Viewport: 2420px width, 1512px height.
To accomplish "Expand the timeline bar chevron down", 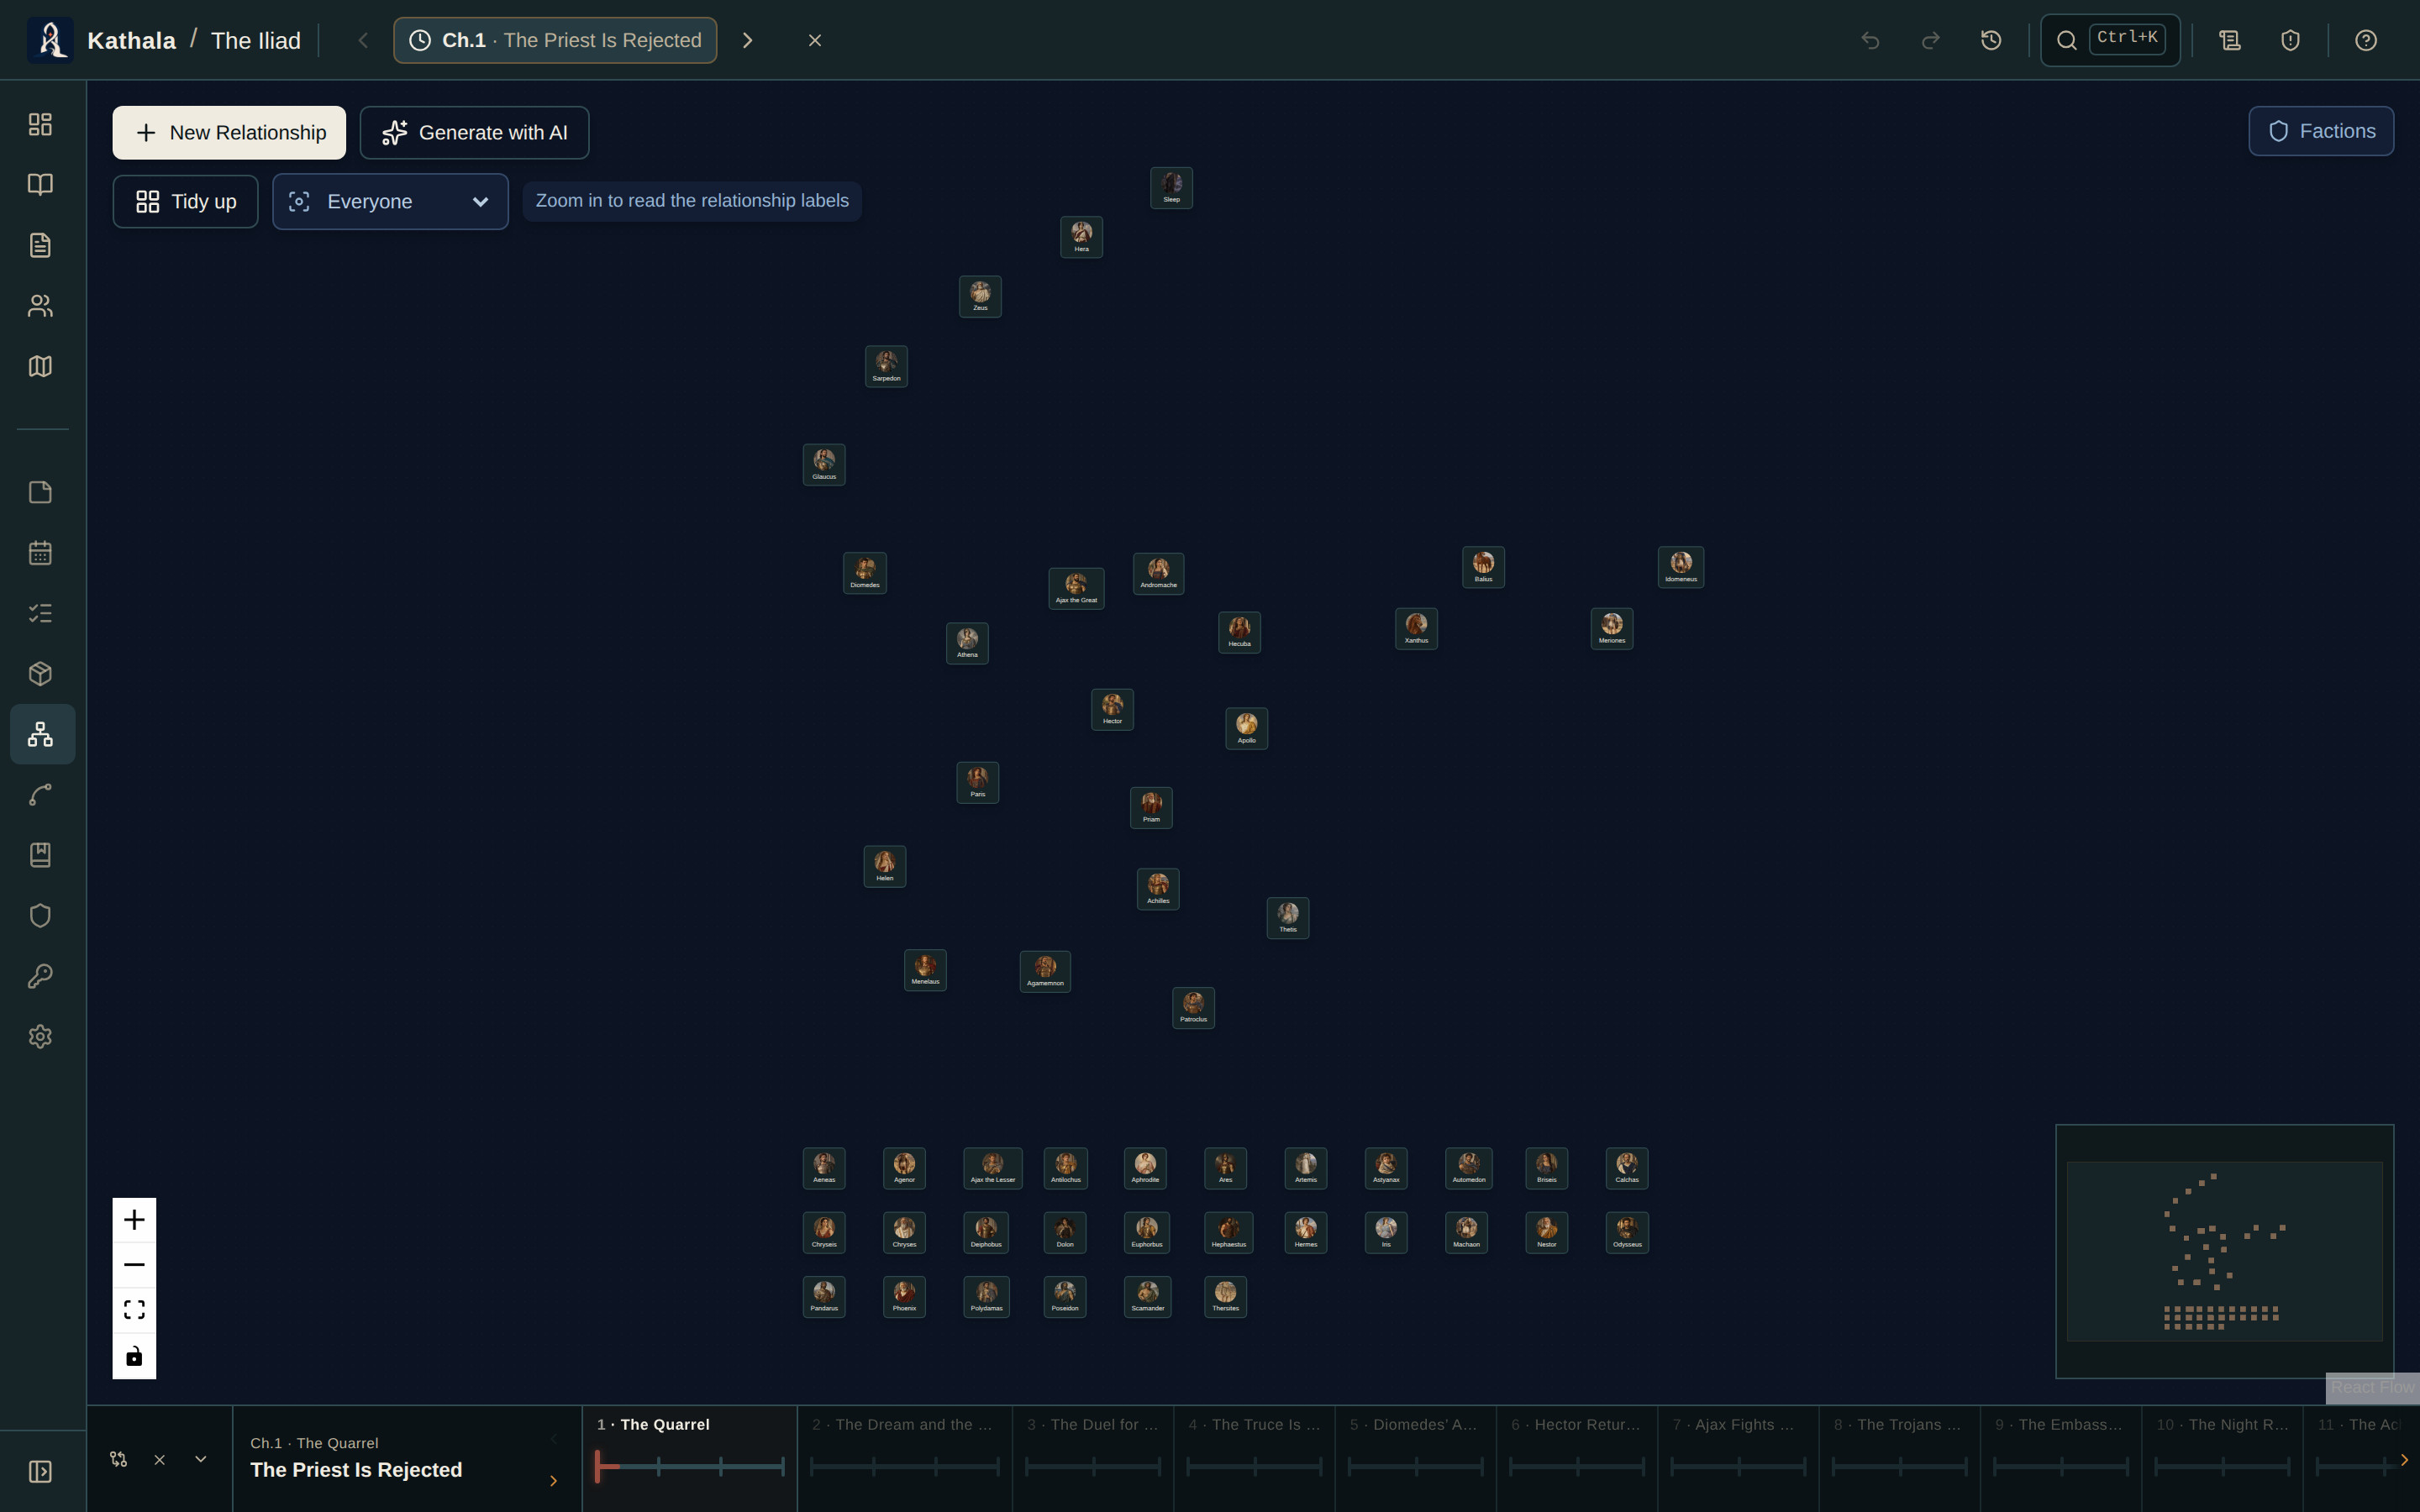I will [201, 1459].
